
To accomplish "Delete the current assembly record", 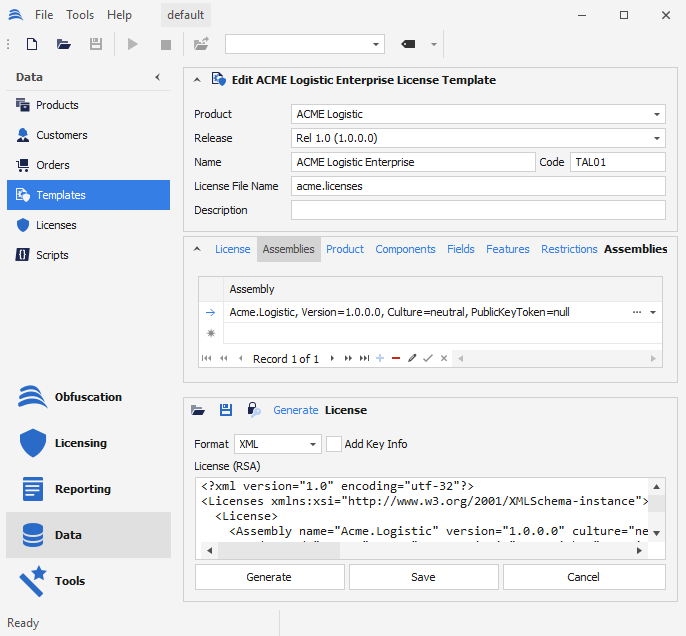I will pos(396,358).
